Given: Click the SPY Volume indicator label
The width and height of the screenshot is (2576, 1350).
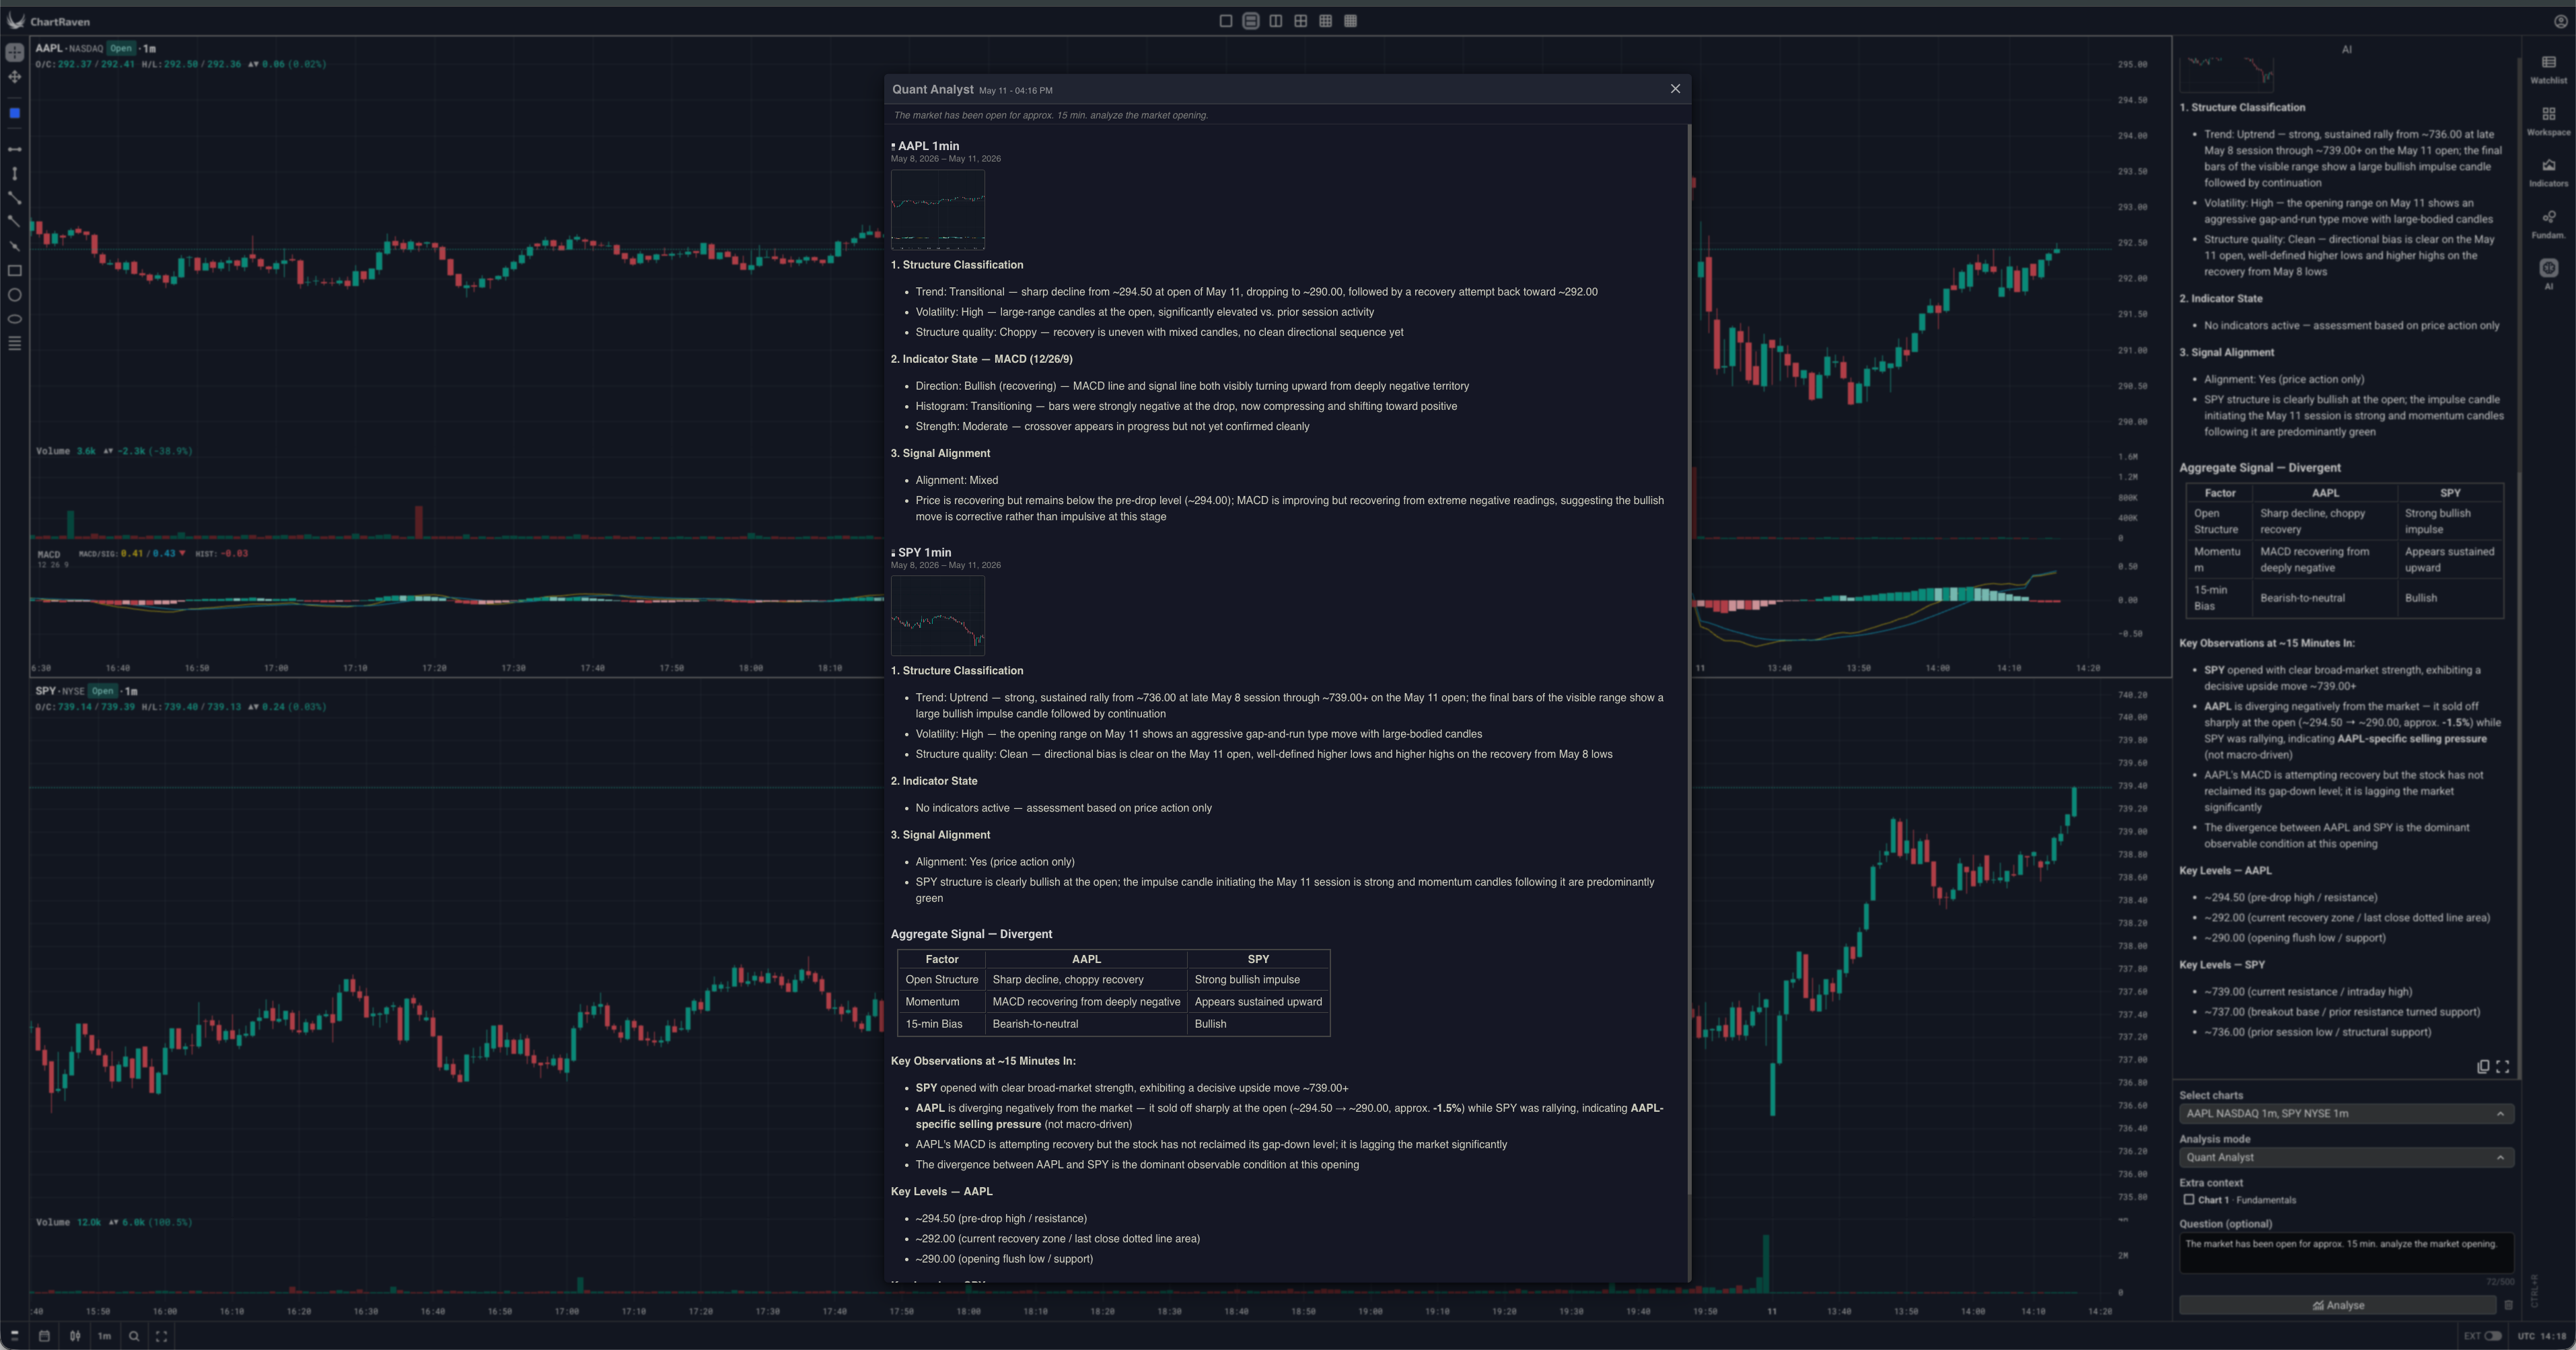Looking at the screenshot, I should [53, 1222].
